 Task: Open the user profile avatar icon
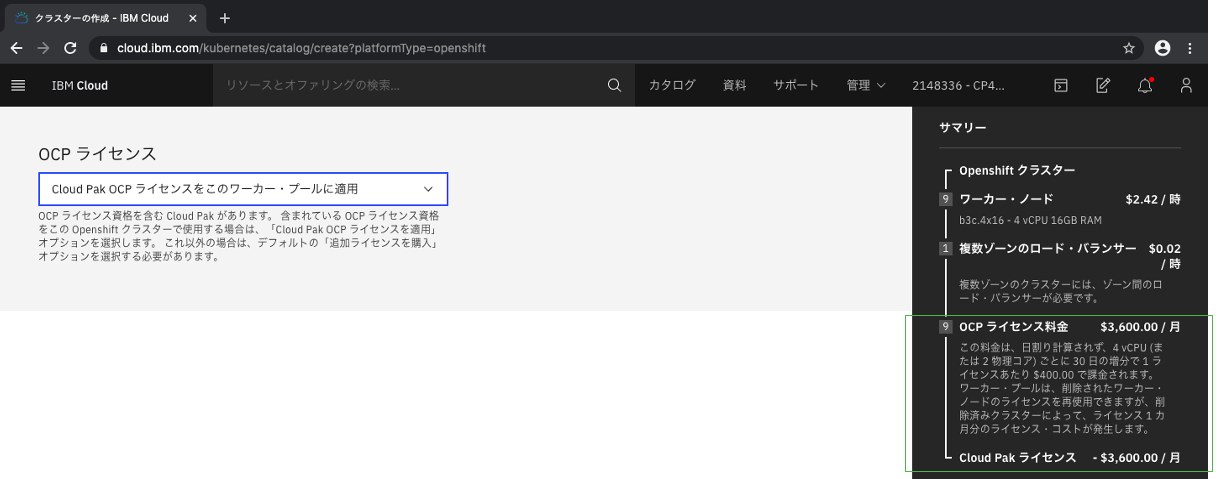click(x=1186, y=85)
